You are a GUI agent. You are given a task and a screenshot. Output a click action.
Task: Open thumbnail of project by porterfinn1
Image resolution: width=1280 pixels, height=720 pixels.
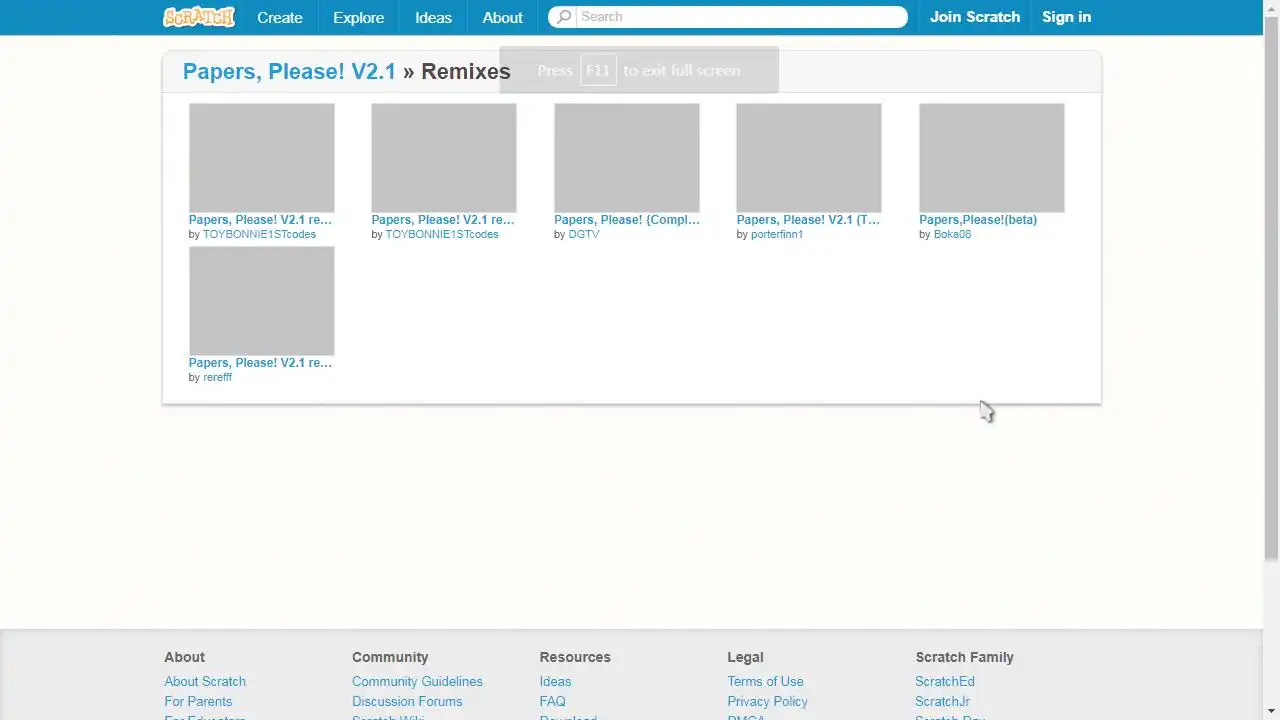click(x=809, y=157)
